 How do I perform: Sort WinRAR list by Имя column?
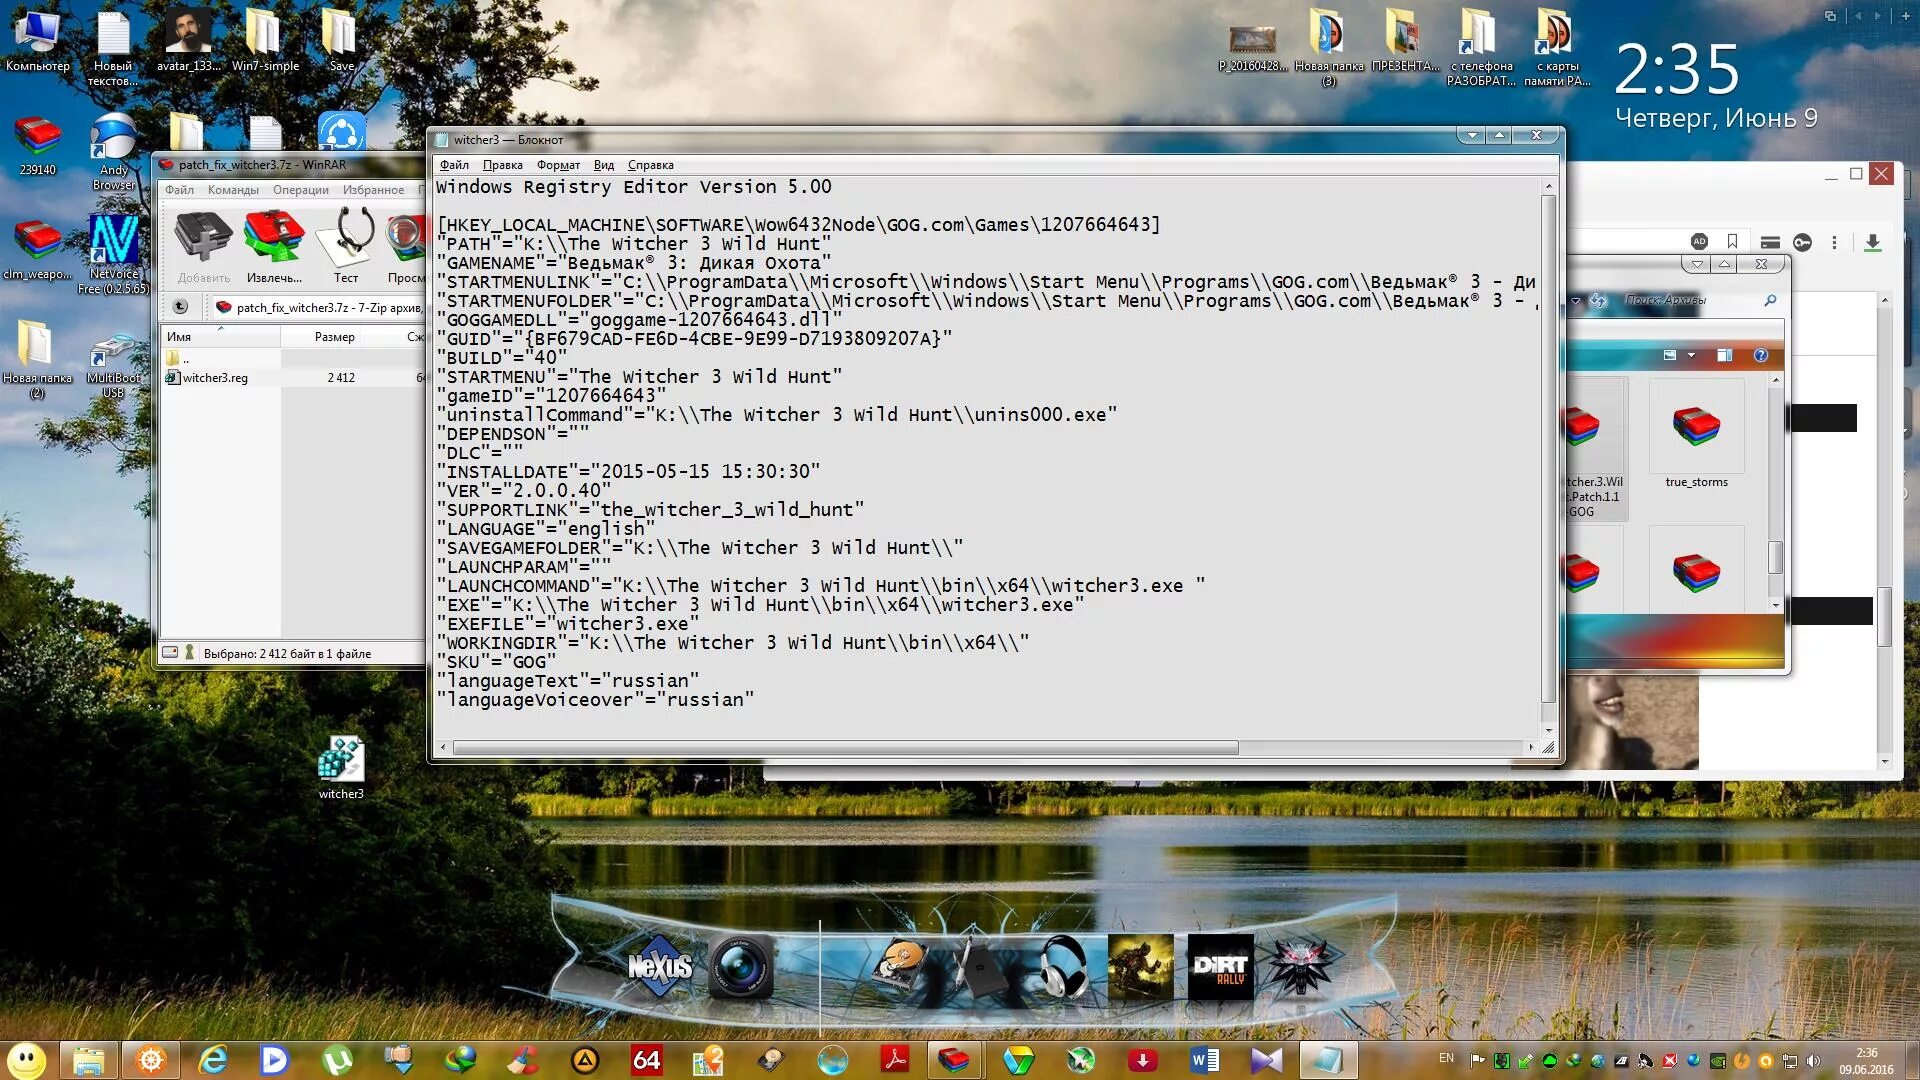coord(221,337)
